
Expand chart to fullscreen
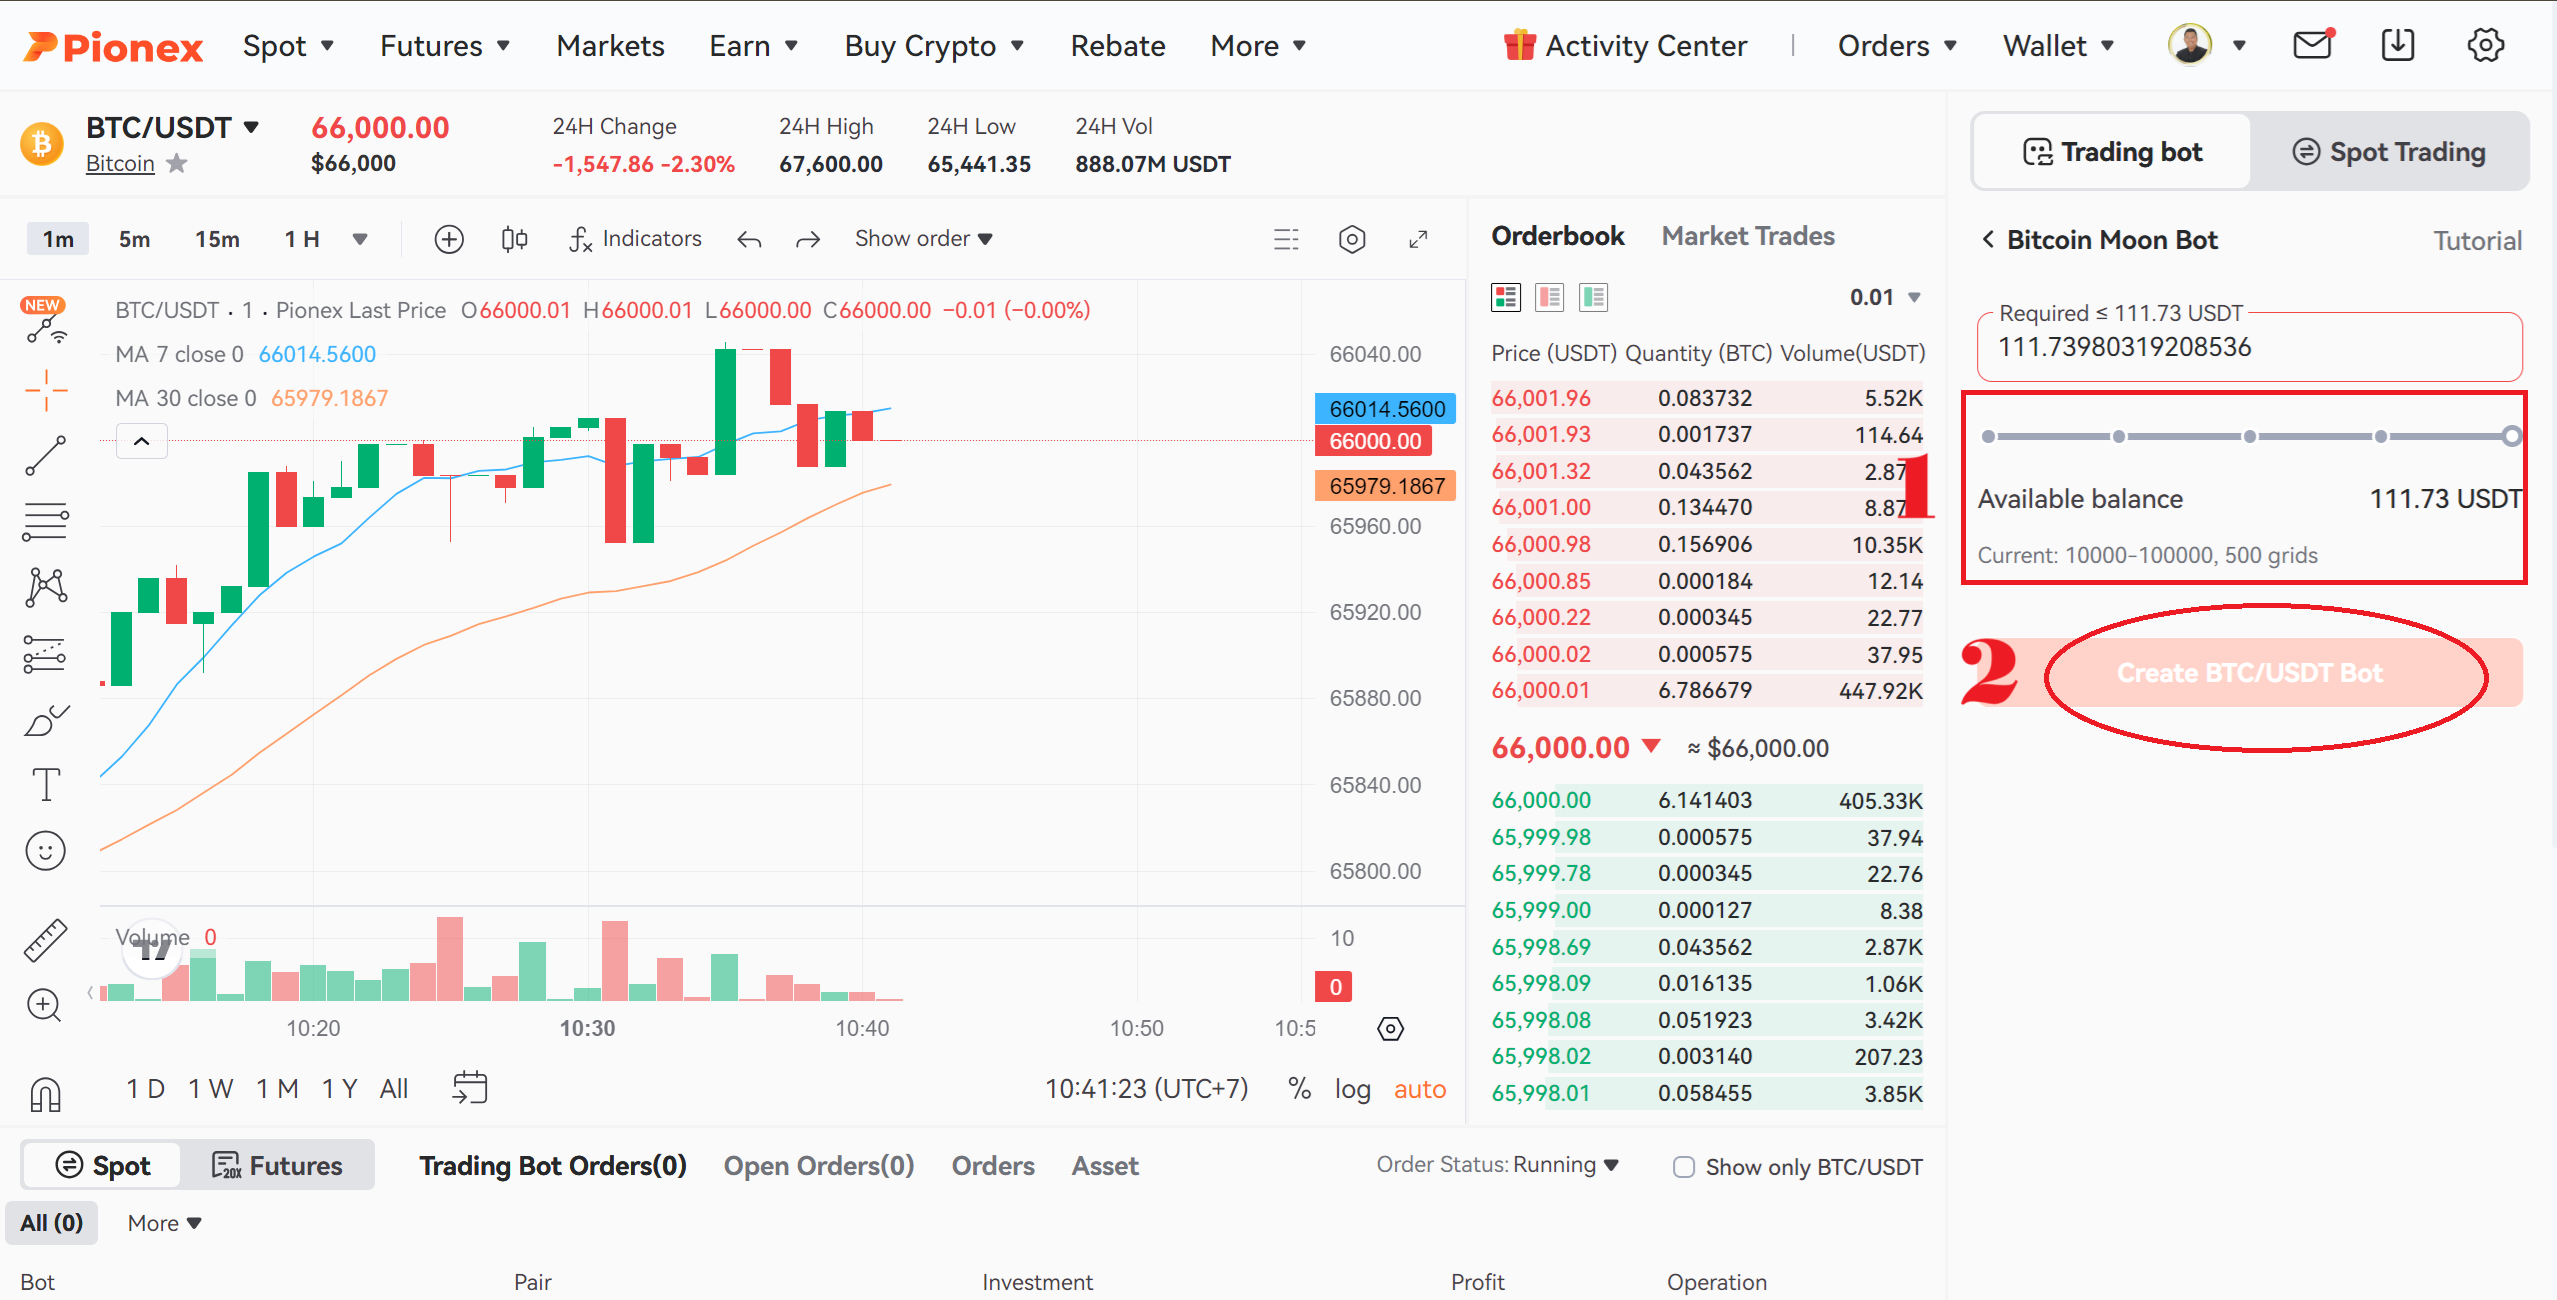click(x=1418, y=239)
